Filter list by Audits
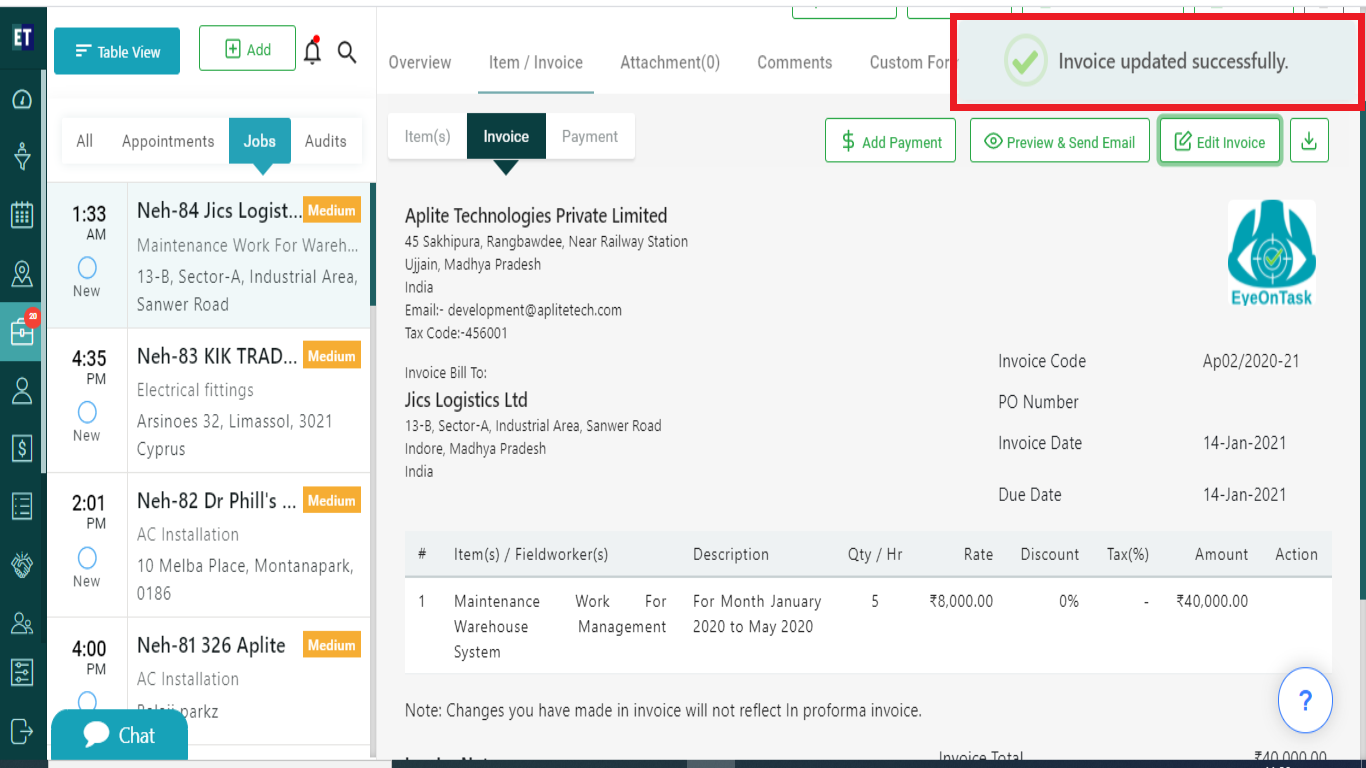Image resolution: width=1366 pixels, height=768 pixels. tap(326, 141)
